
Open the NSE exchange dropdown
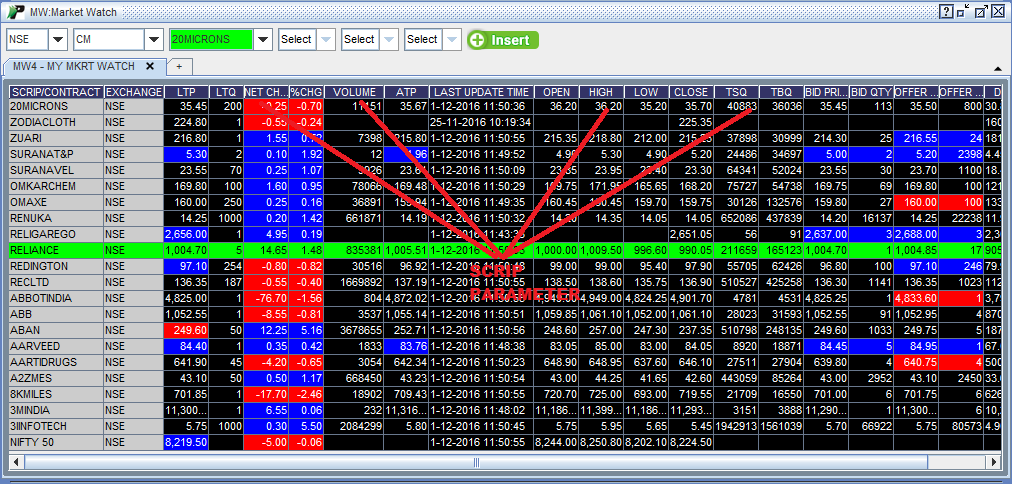(57, 39)
